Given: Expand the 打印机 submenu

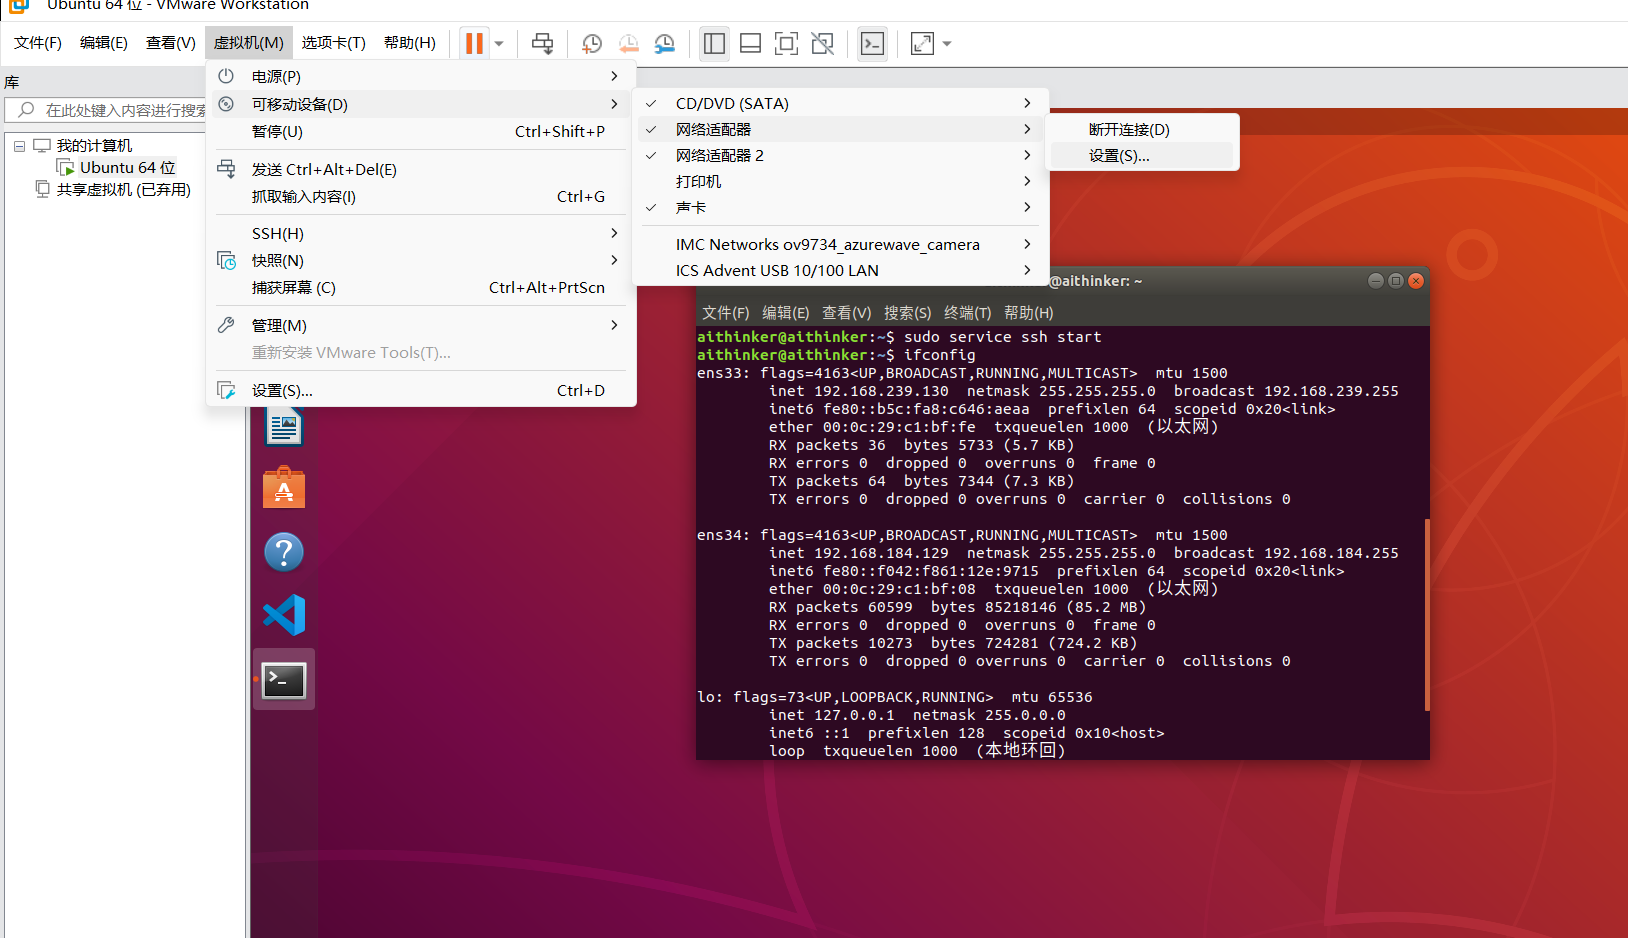Looking at the screenshot, I should (841, 181).
